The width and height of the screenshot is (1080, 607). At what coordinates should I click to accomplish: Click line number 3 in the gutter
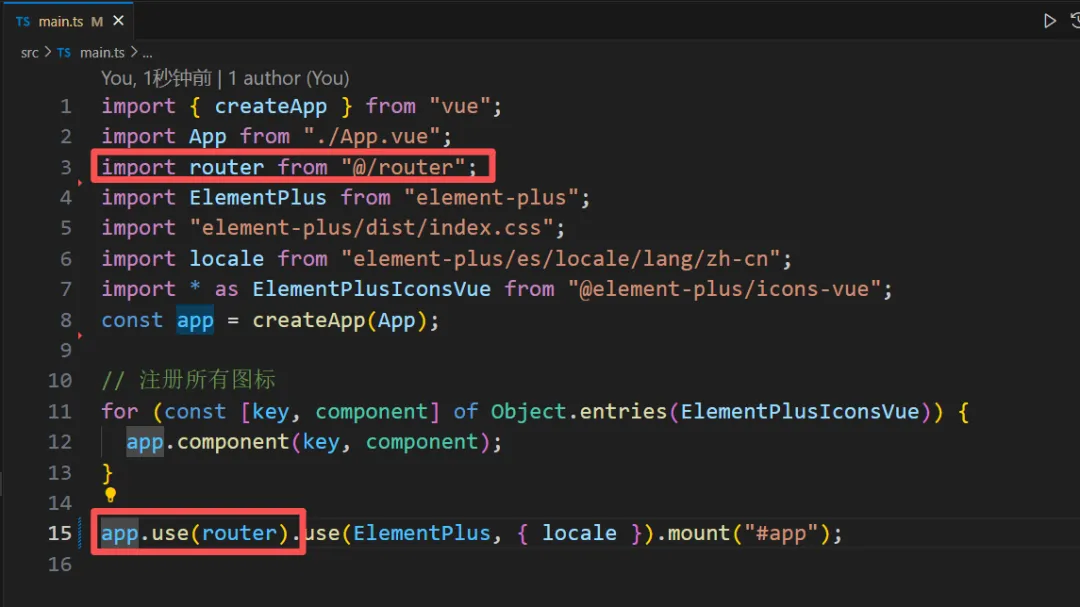[x=66, y=167]
